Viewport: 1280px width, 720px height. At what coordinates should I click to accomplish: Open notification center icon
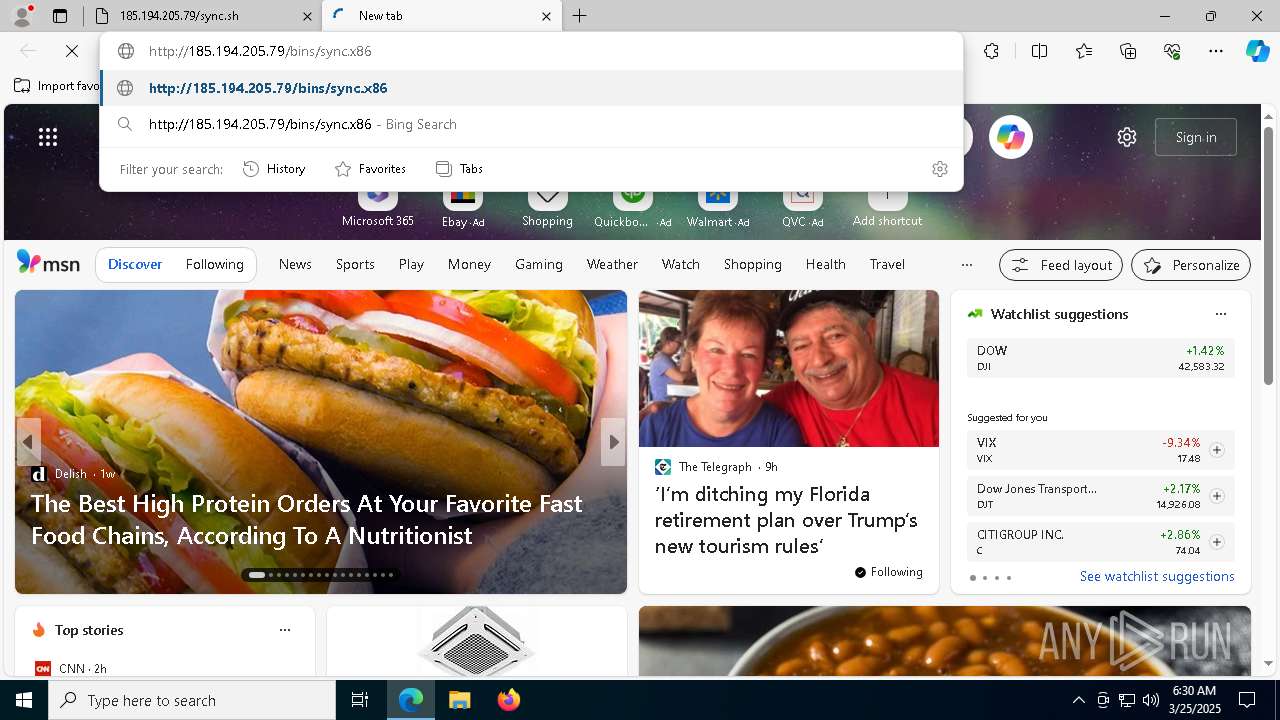click(1247, 700)
